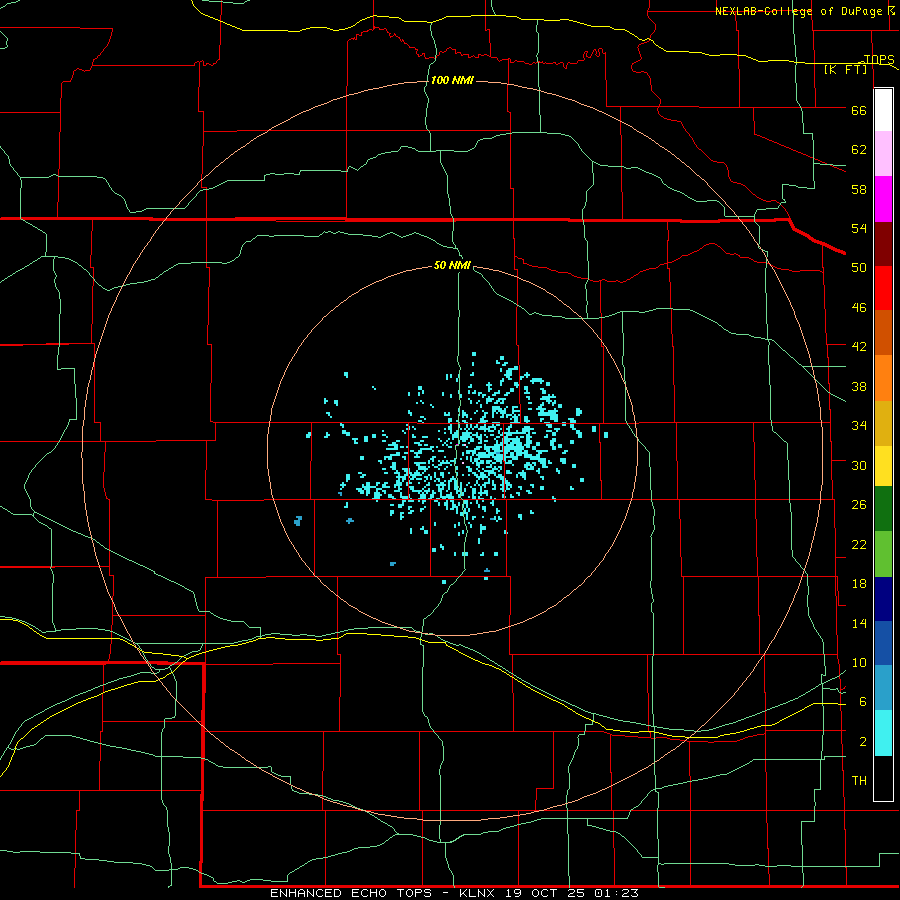Select the light green legend swatch

coord(883,554)
